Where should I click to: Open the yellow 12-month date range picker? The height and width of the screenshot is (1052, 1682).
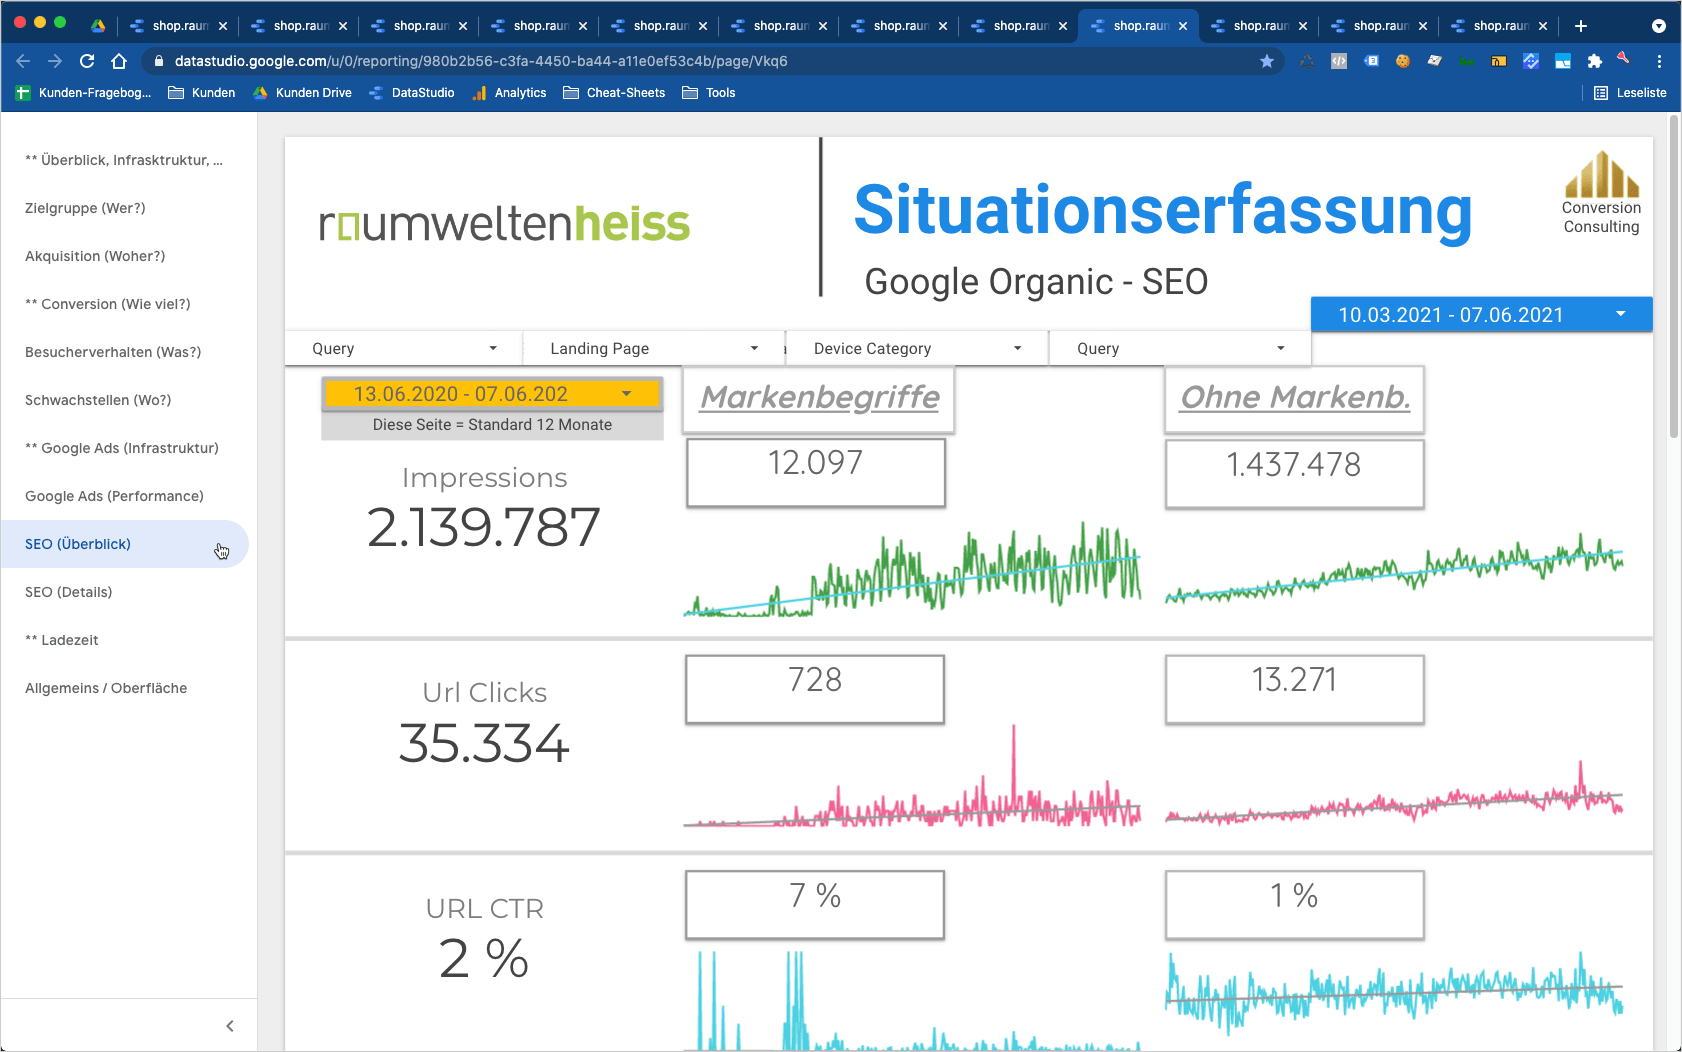492,394
